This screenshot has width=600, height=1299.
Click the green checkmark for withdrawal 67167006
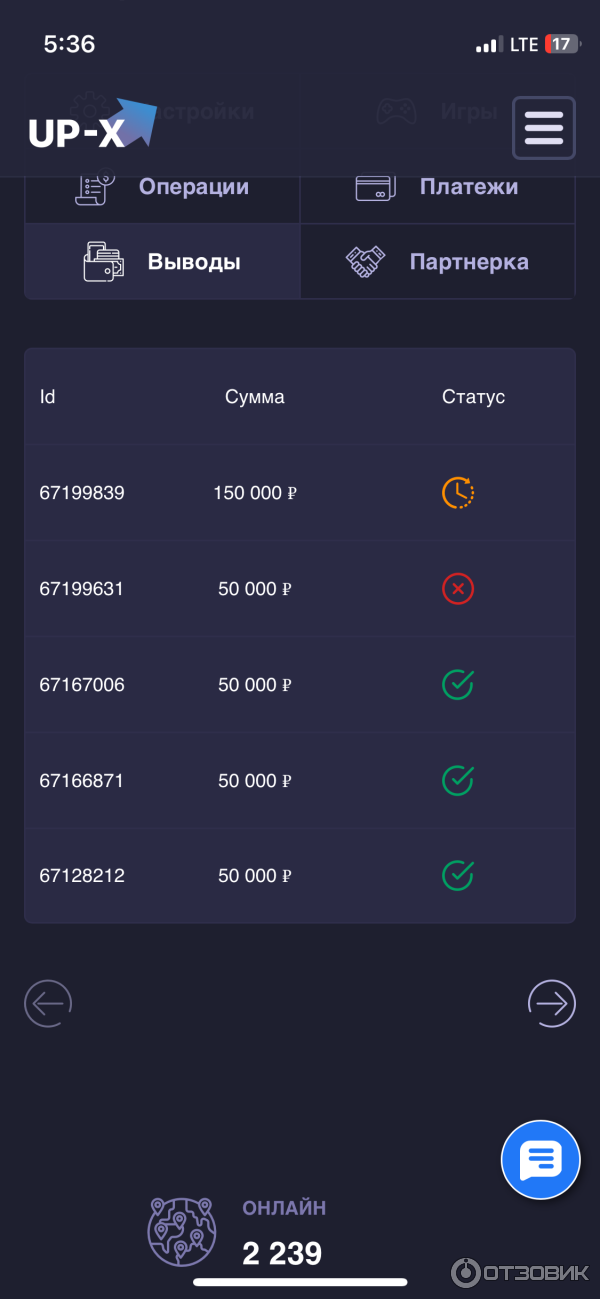[x=458, y=685]
